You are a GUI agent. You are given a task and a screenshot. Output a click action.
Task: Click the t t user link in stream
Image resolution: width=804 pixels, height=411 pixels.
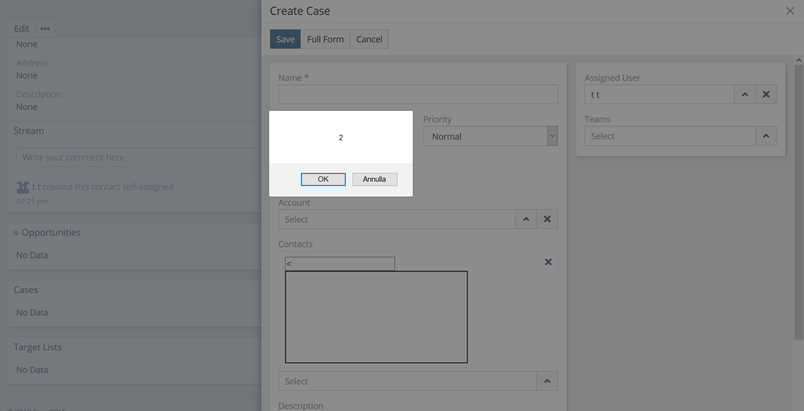36,187
